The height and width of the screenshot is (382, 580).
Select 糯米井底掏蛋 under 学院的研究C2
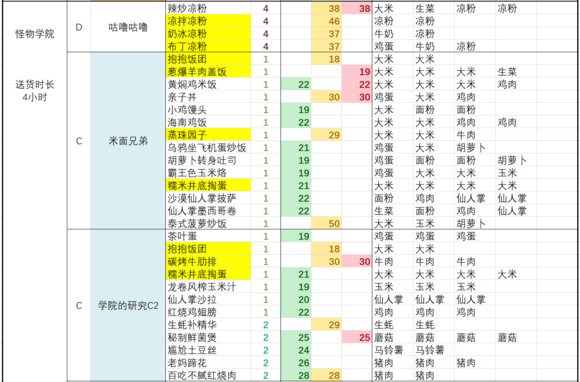(209, 274)
